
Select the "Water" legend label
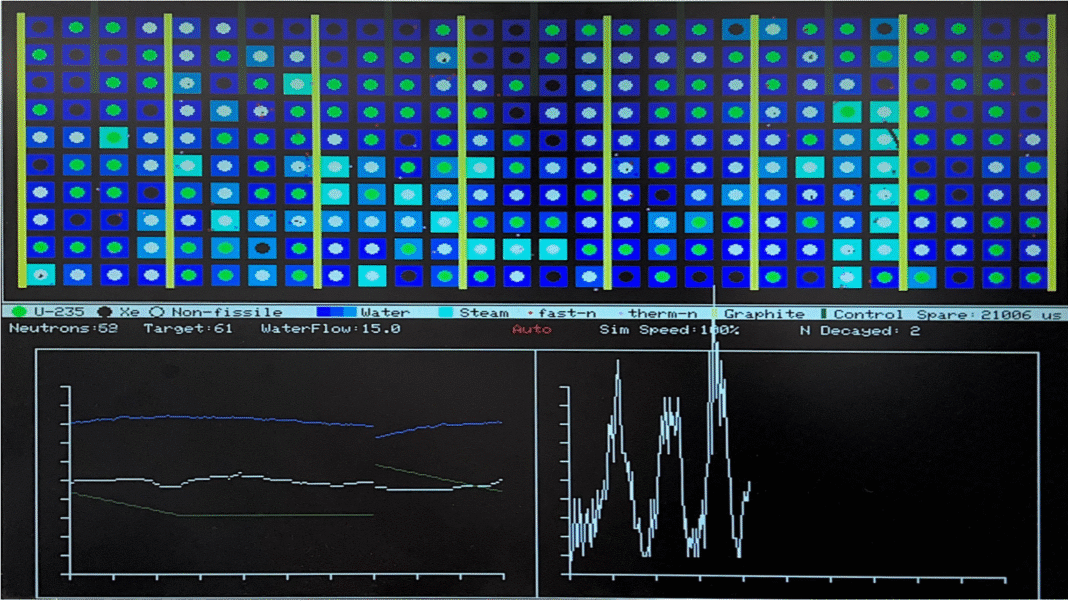[386, 312]
